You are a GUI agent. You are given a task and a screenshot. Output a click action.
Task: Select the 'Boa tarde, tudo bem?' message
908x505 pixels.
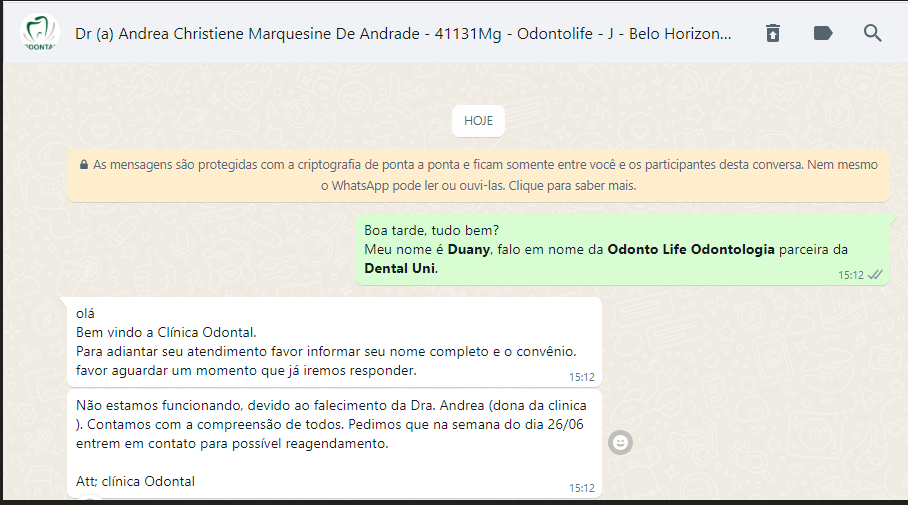click(x=623, y=250)
